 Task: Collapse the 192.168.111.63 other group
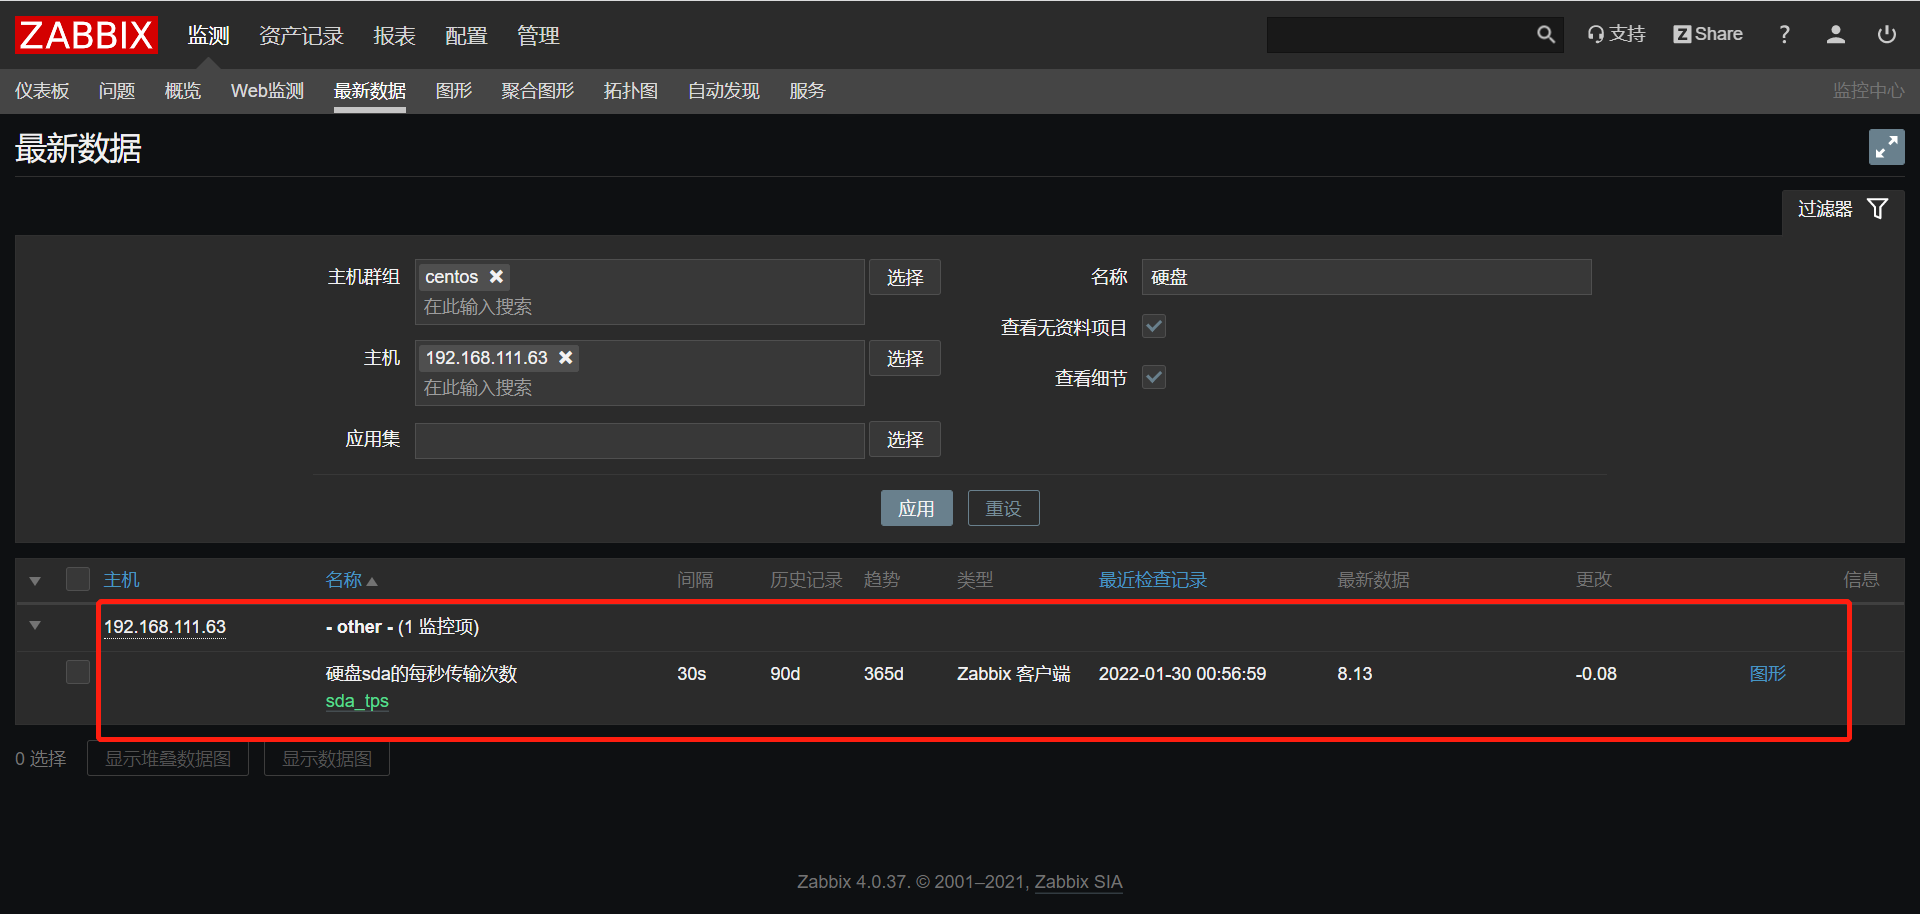click(x=35, y=626)
